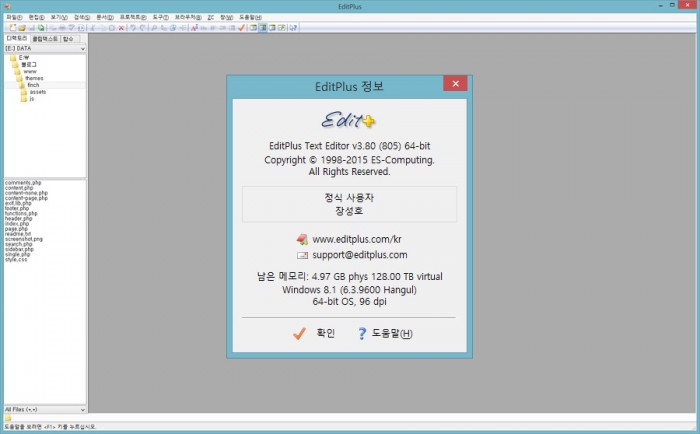Select the themes folder in tree
Screen dimensions: 700x434
click(x=34, y=78)
